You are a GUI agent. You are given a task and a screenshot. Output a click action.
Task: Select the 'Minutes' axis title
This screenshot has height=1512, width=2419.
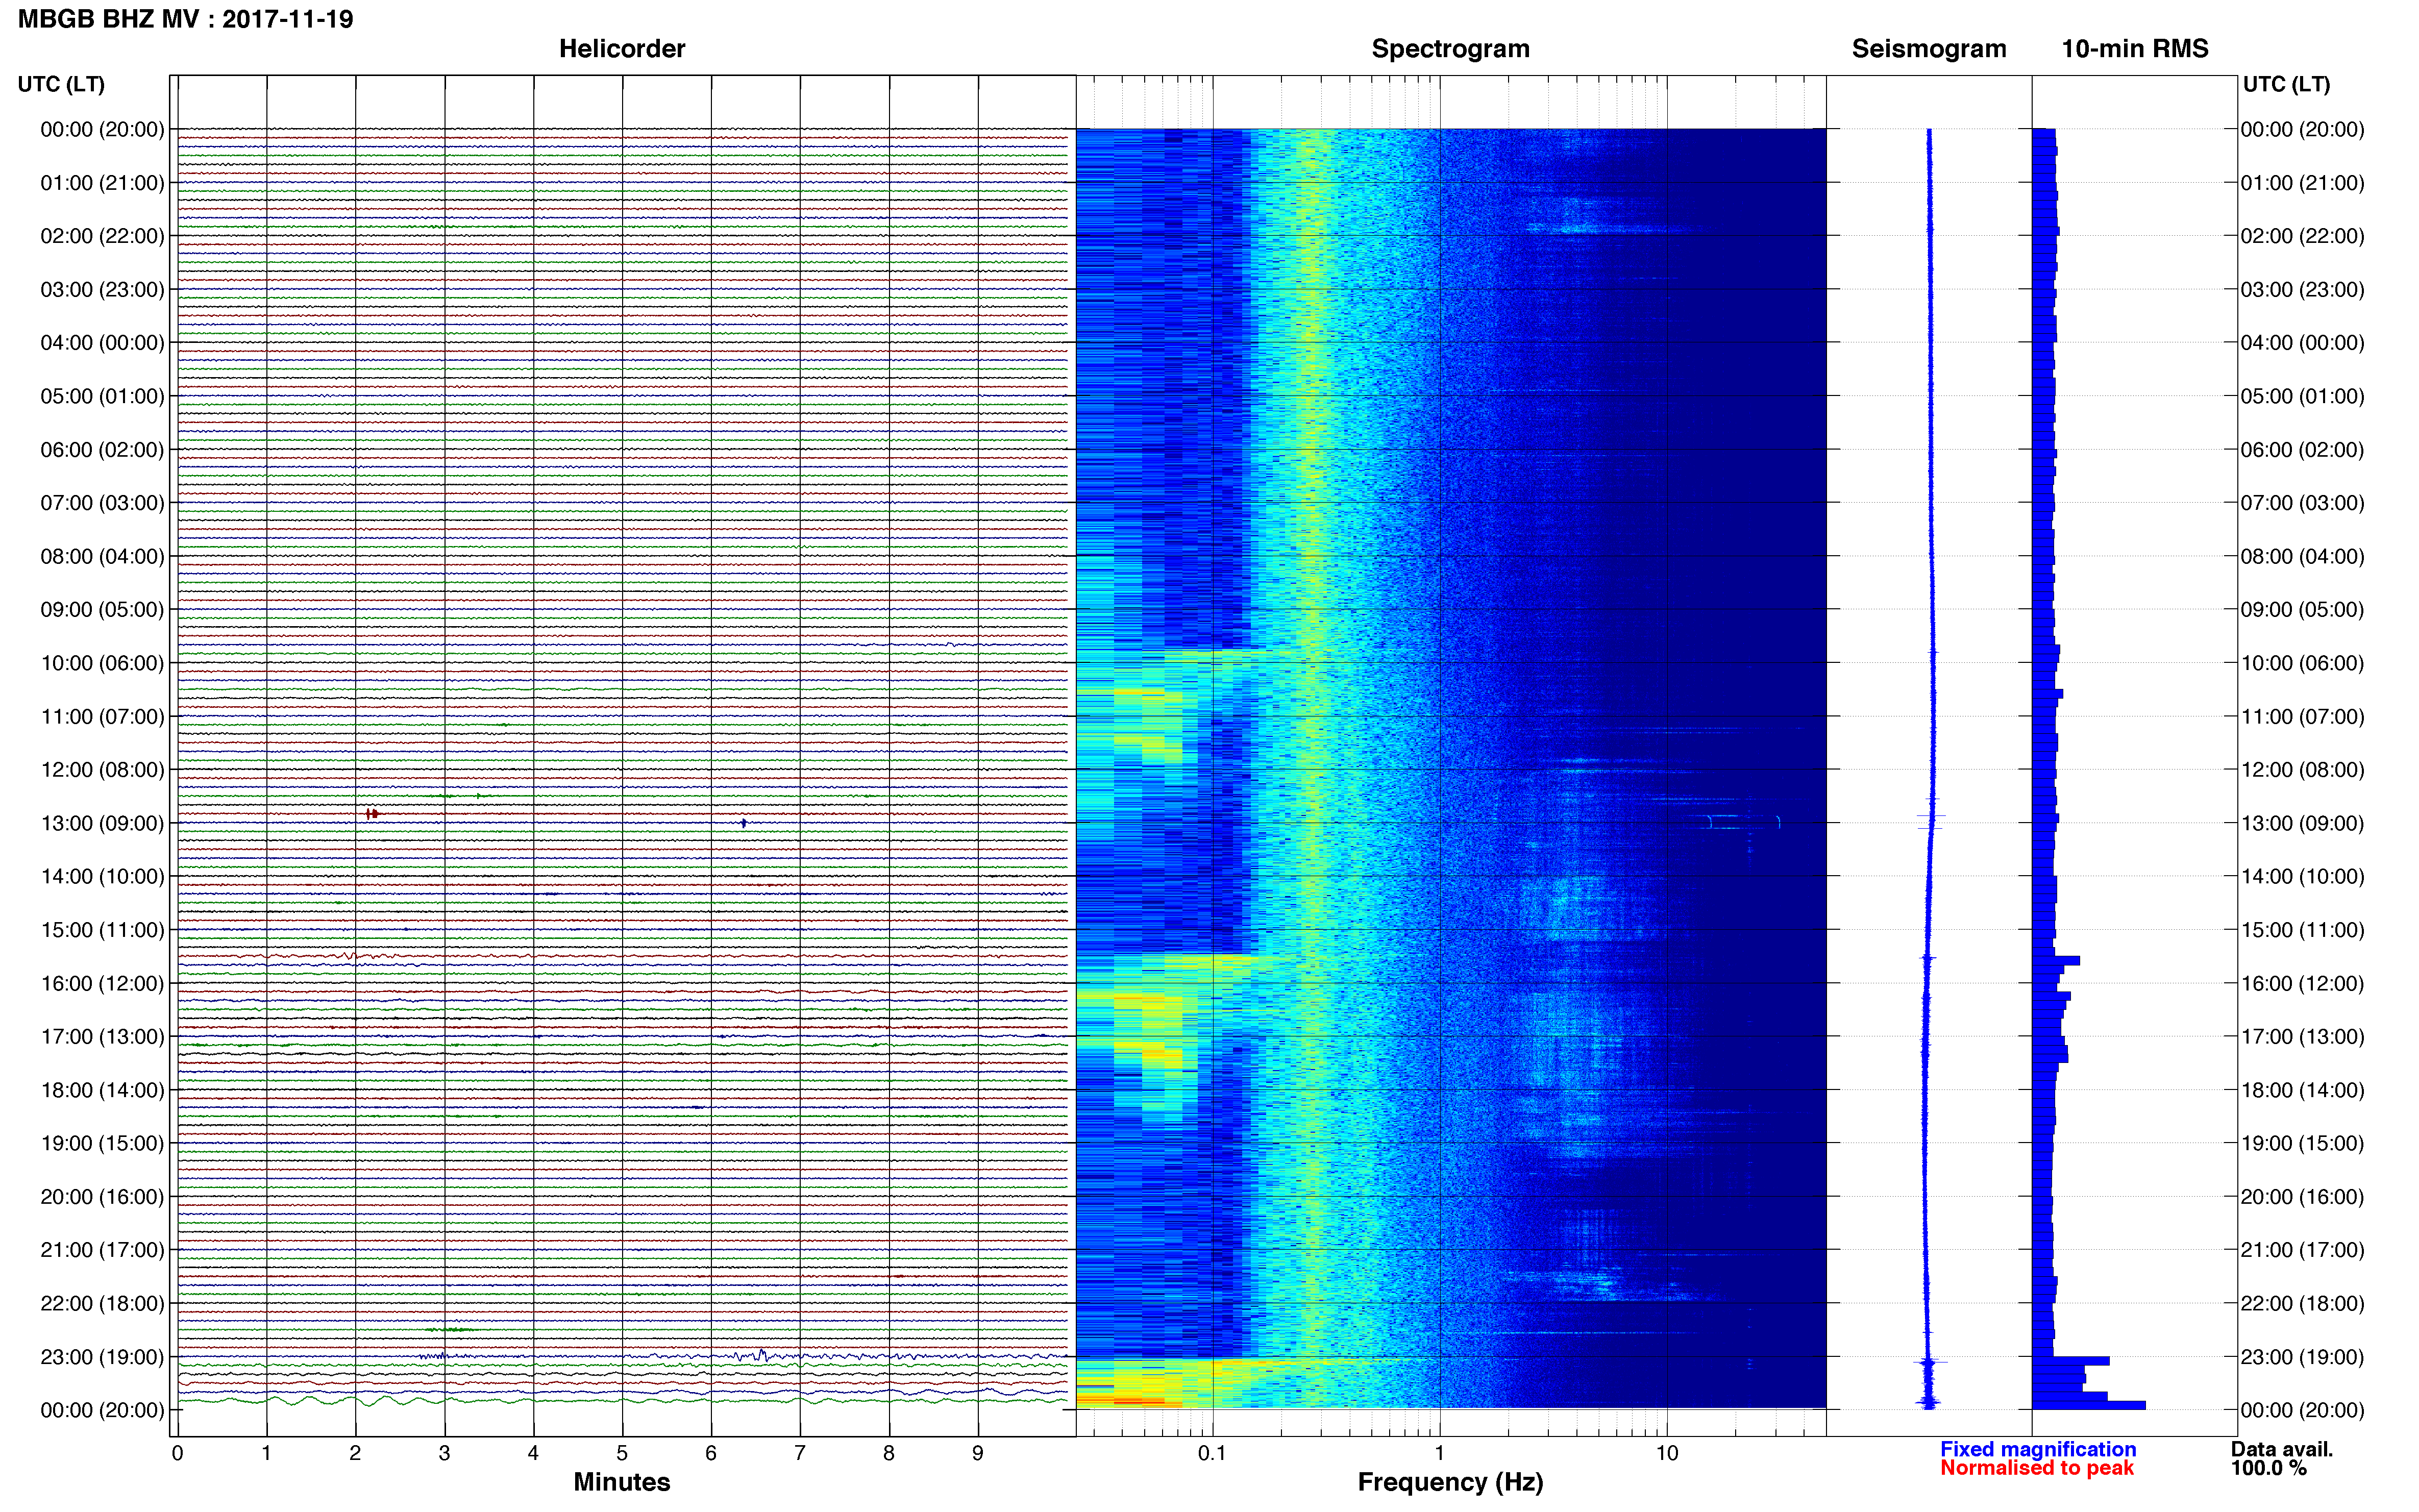621,1482
